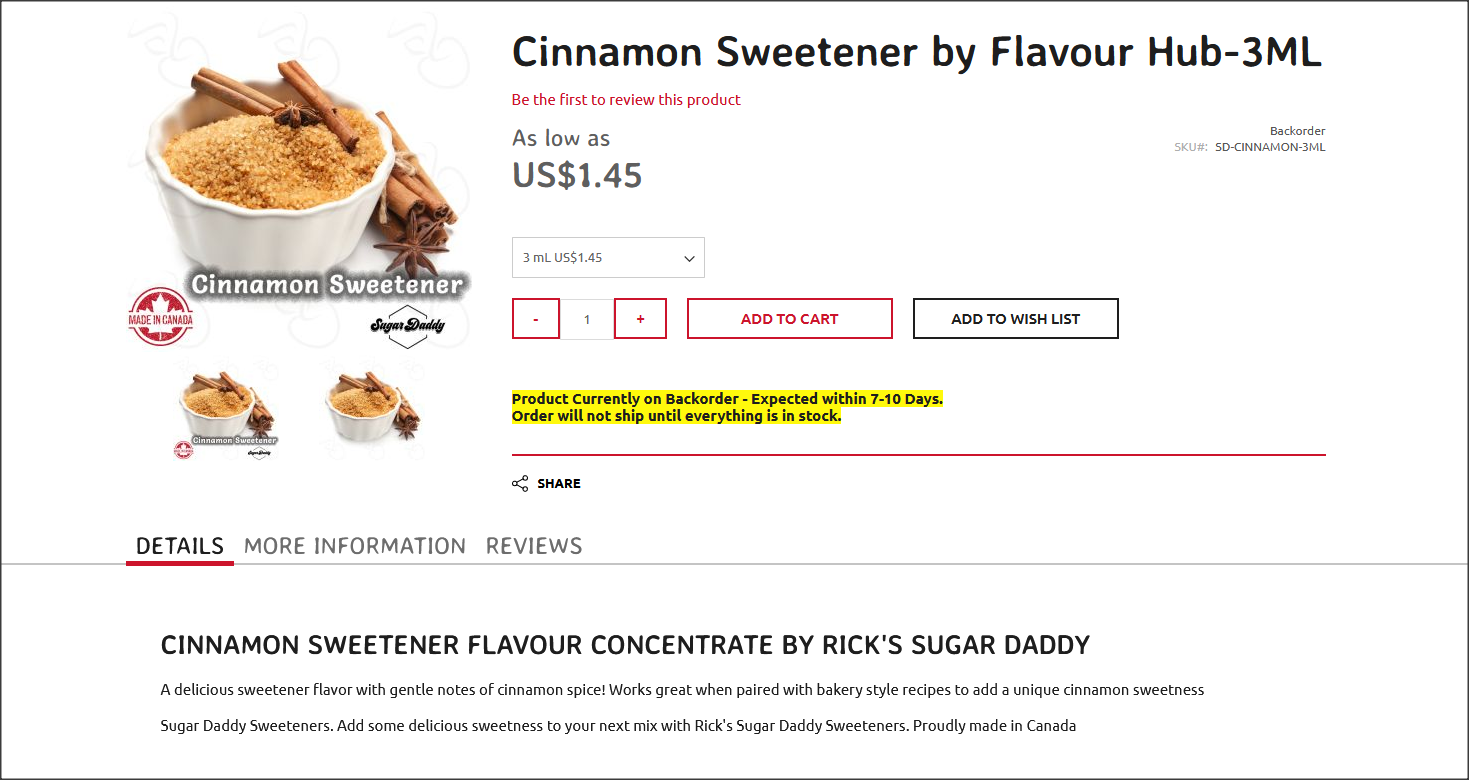Select the Details tab
Screen dimensions: 1469x780
tap(180, 546)
